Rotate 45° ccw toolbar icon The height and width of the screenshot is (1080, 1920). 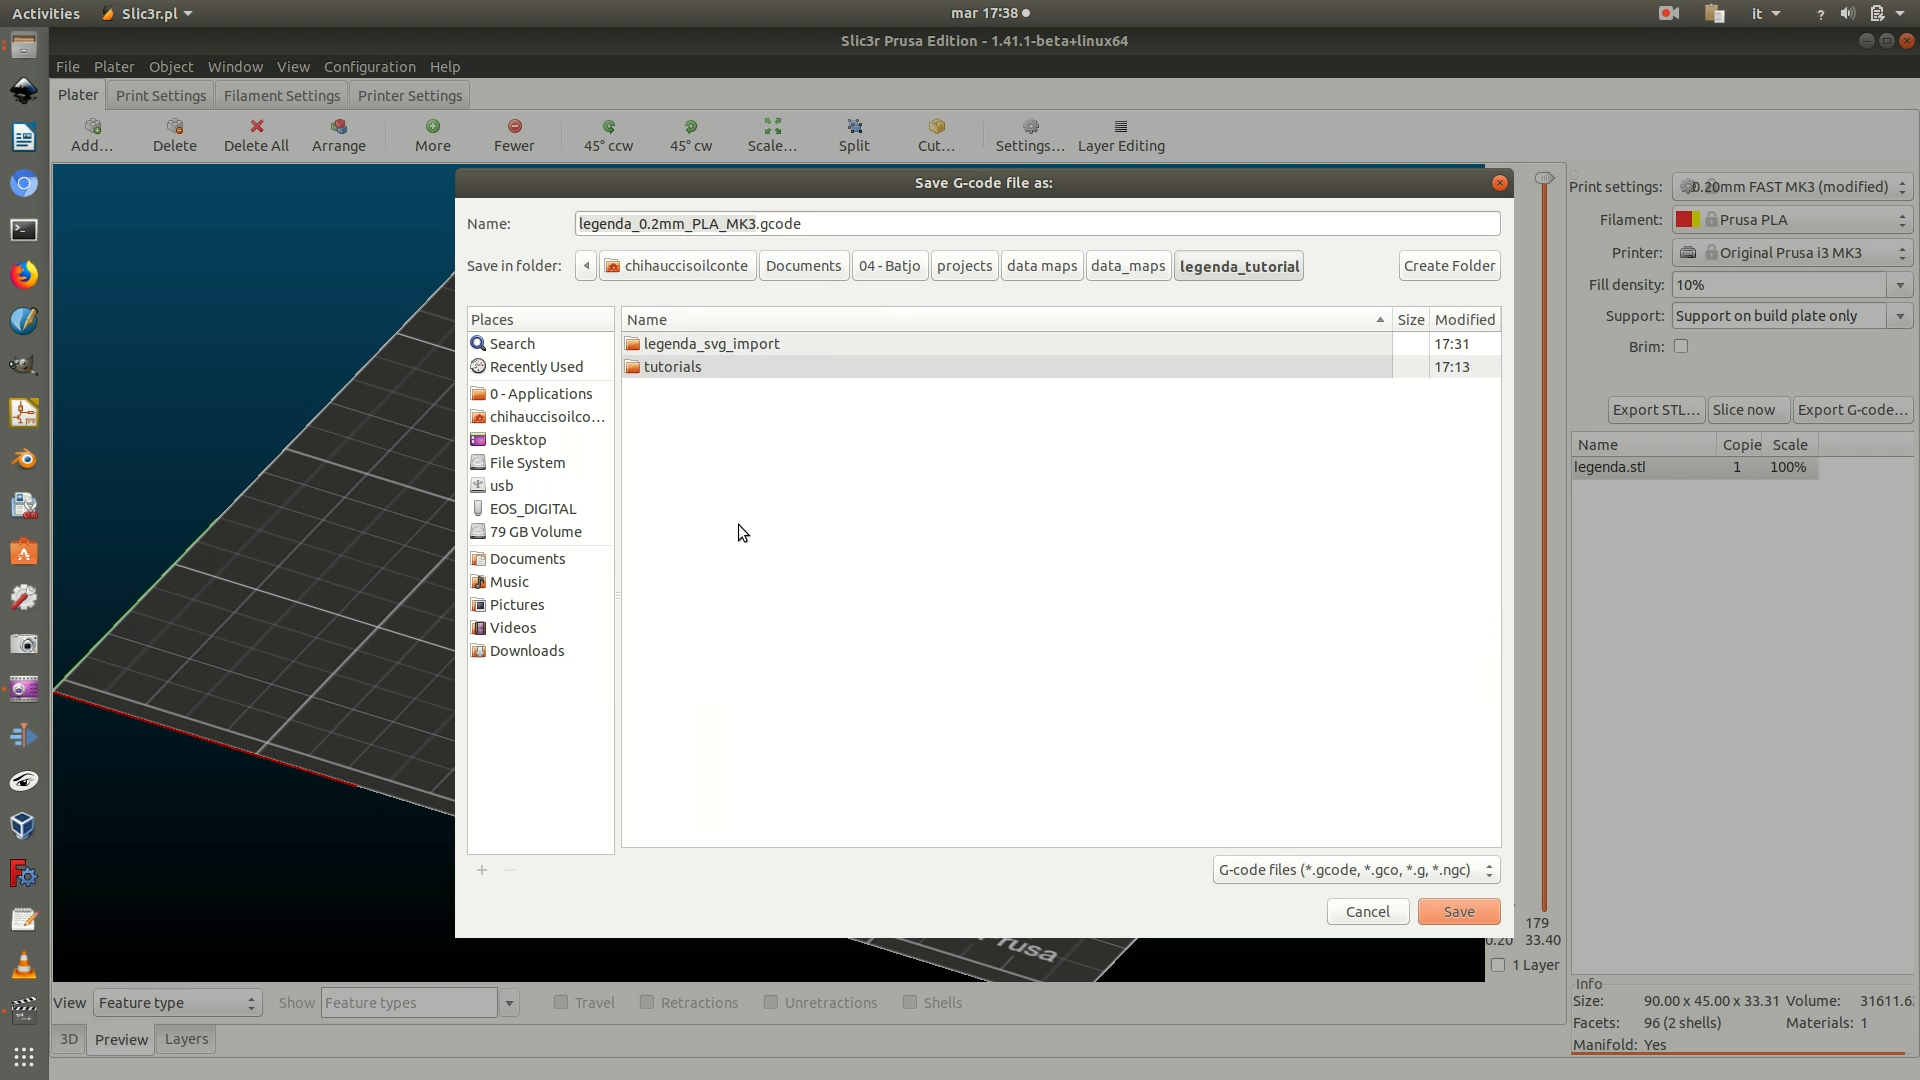608,127
